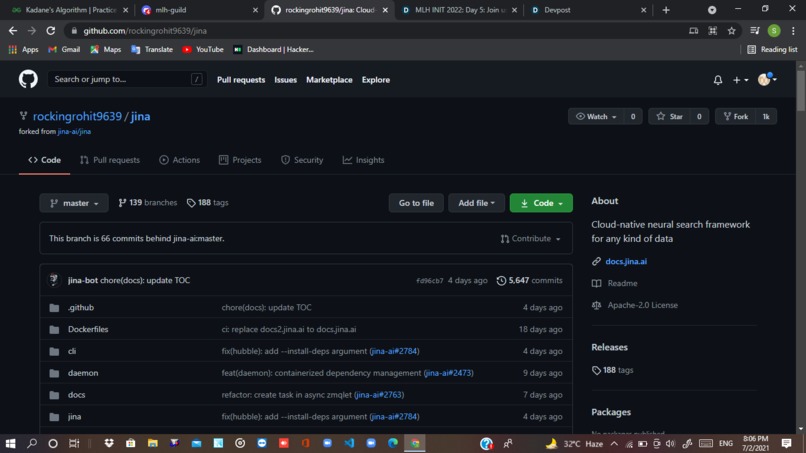
Task: Switch to the Actions tab
Action: (x=179, y=160)
